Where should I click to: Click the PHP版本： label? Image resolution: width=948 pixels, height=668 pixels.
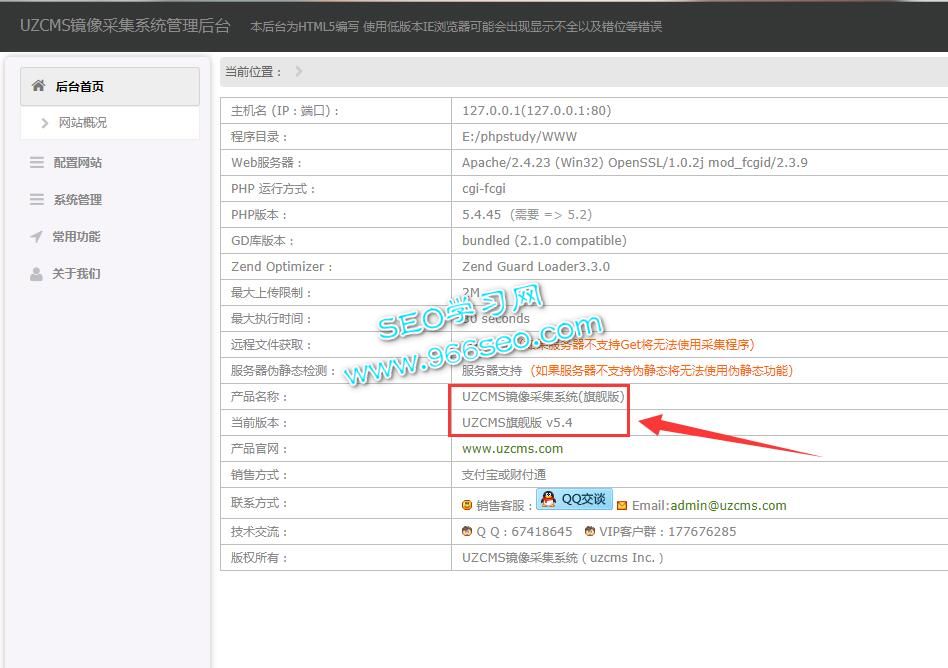coord(259,215)
